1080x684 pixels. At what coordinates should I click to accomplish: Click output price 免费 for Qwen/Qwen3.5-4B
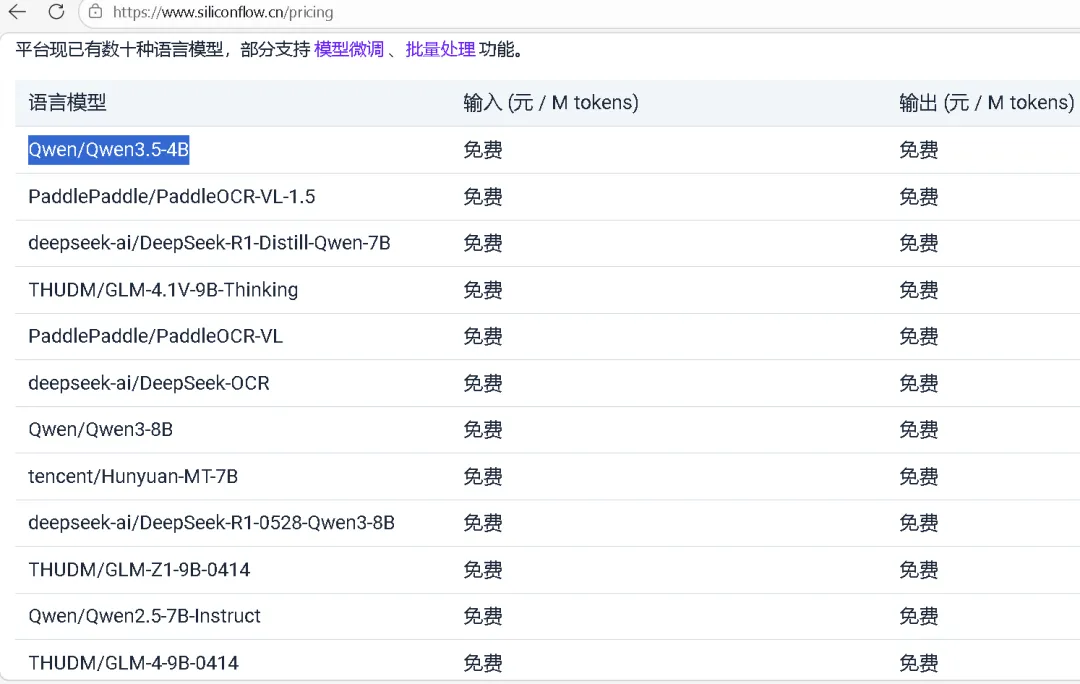point(919,149)
